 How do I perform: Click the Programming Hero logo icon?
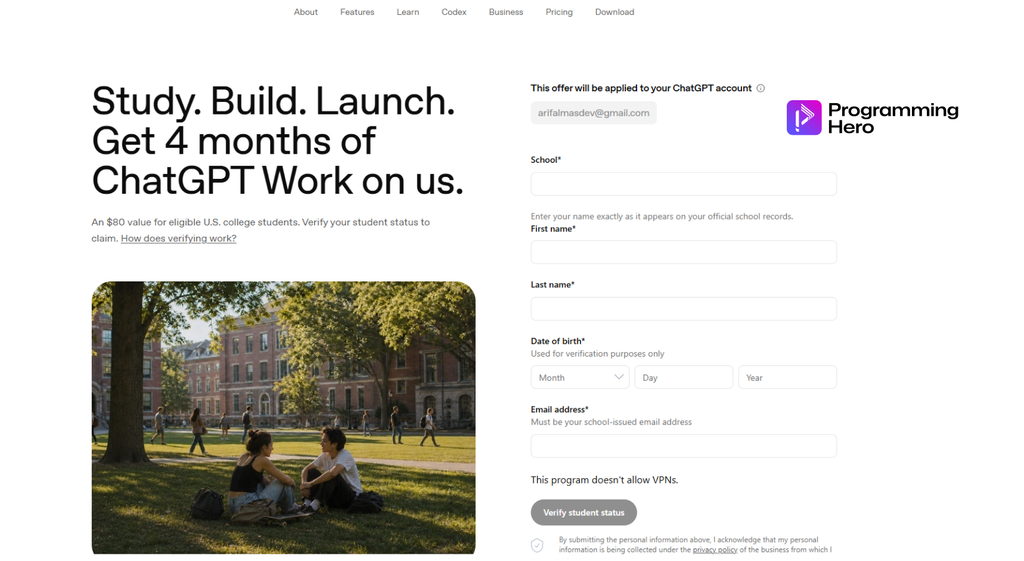tap(804, 118)
